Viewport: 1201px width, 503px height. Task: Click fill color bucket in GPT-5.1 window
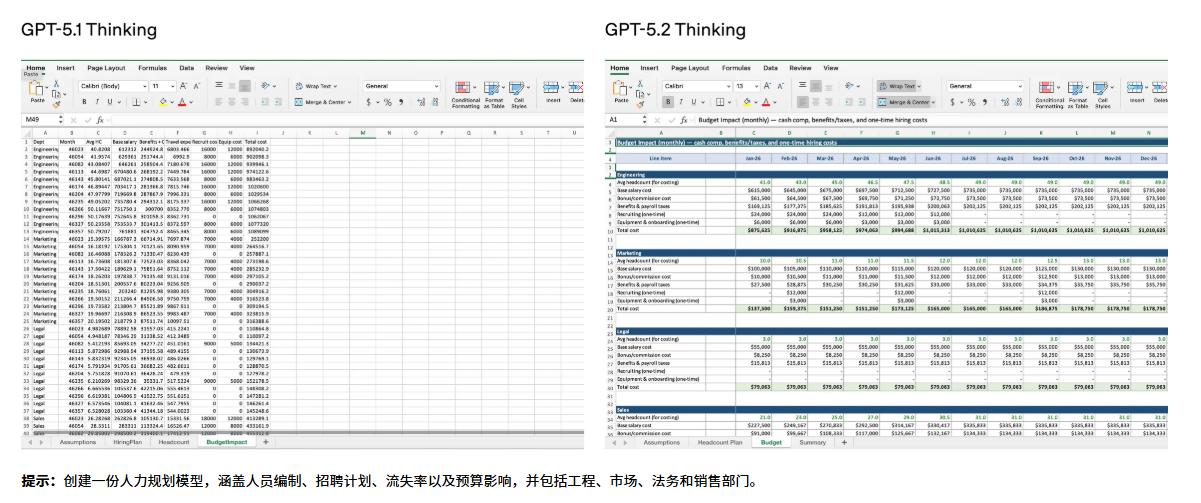pyautogui.click(x=163, y=102)
